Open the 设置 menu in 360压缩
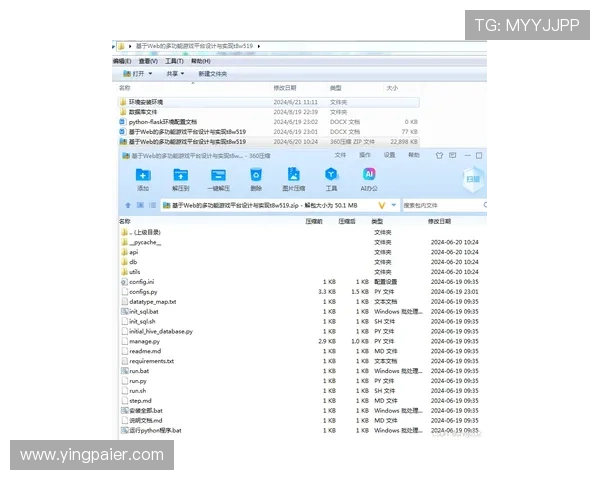Image resolution: width=600 pixels, height=480 pixels. coord(390,155)
